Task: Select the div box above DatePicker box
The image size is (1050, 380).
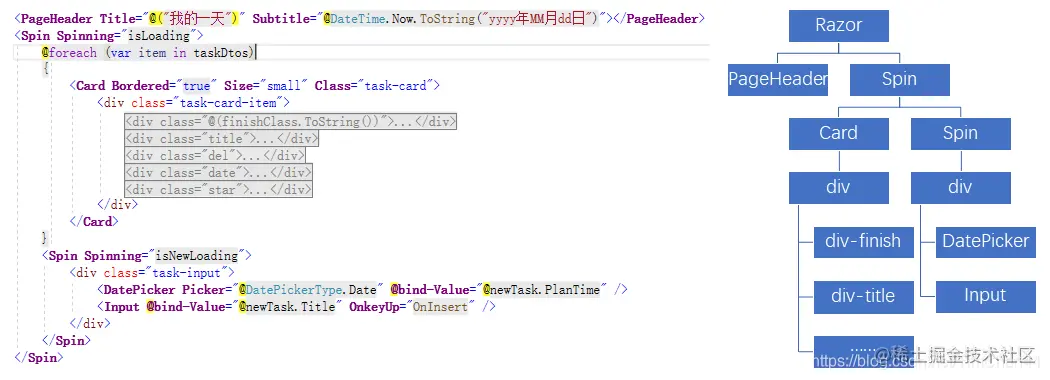Action: 960,188
